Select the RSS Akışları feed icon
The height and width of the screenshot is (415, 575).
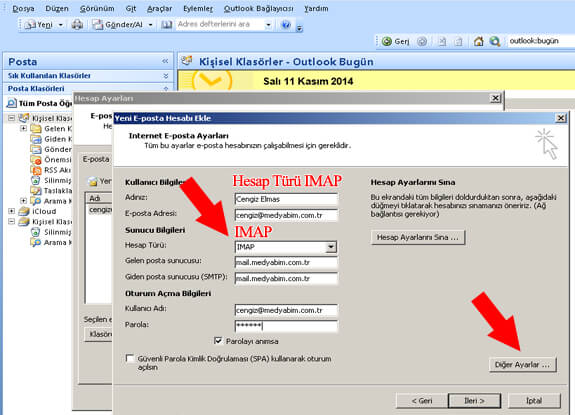[x=36, y=170]
